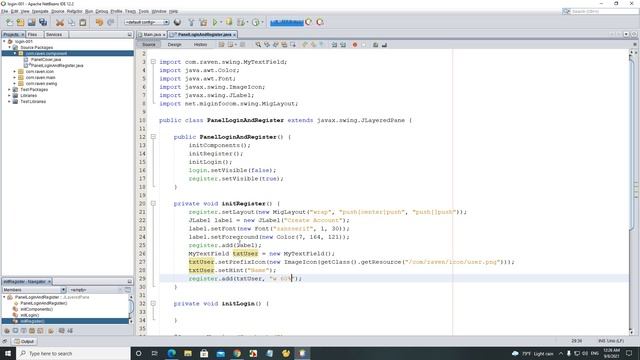
Task: Open the File menu
Action: pos(5,11)
